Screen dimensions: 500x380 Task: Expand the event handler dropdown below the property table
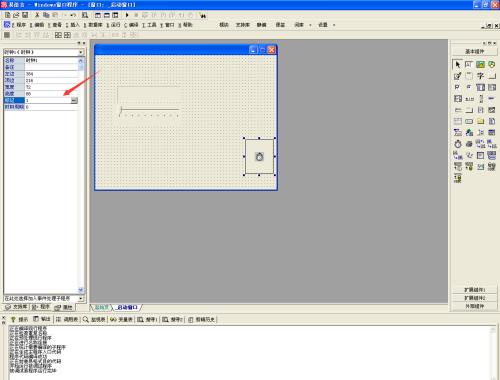click(x=81, y=298)
